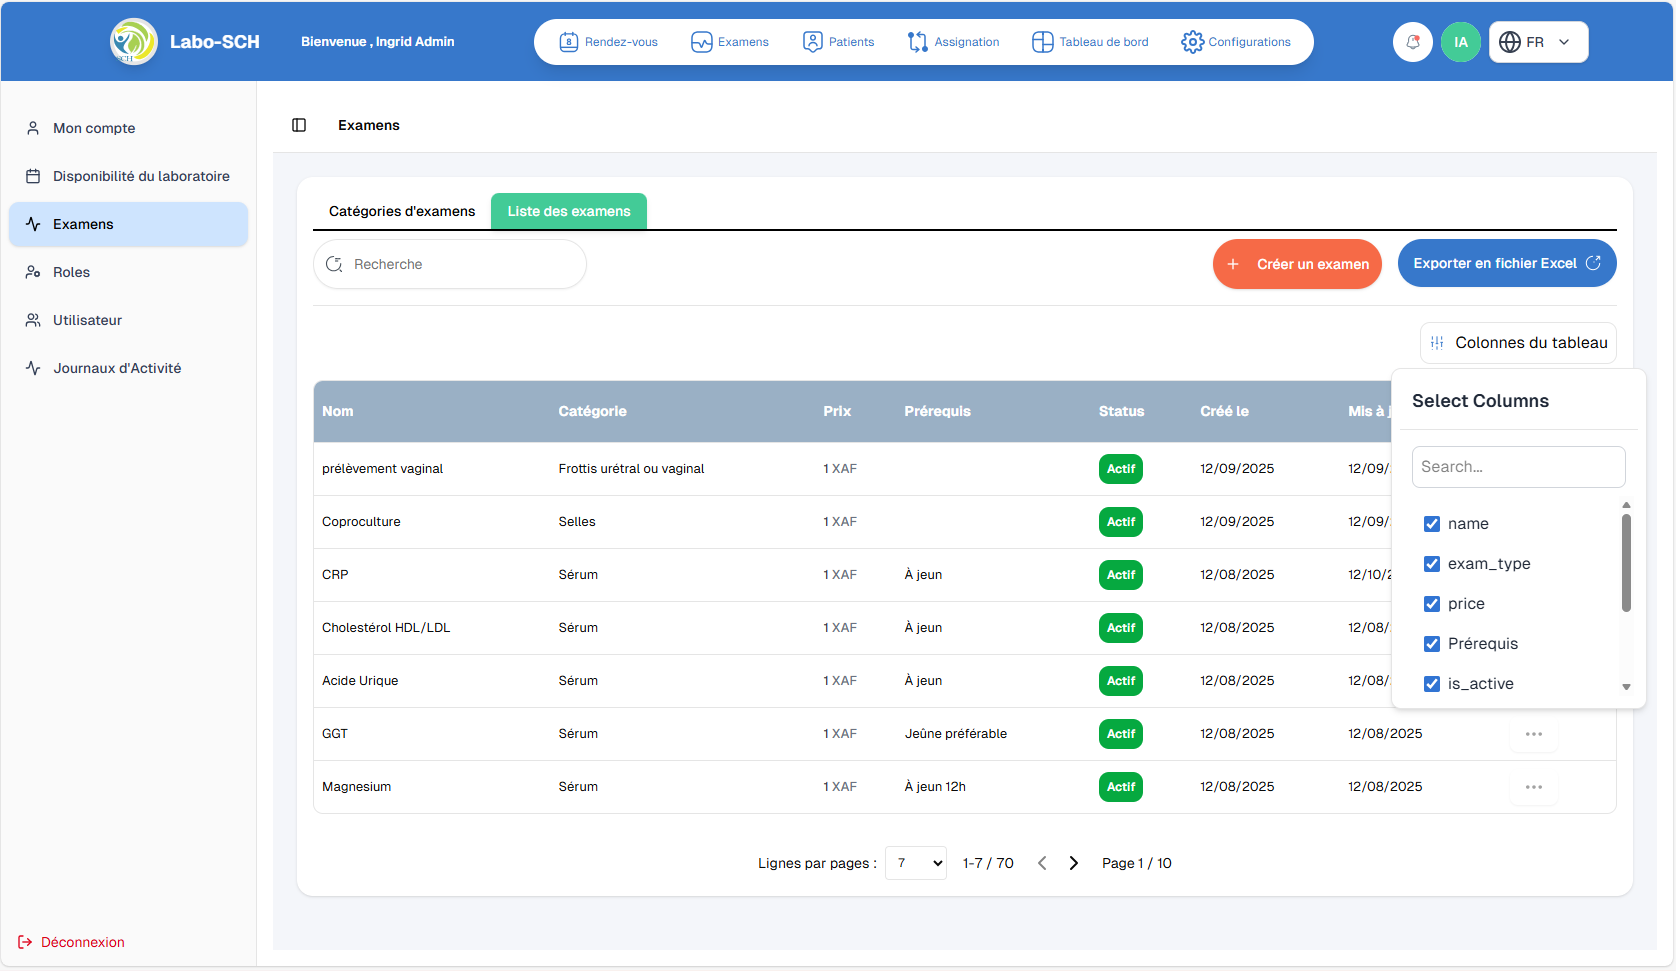
Task: Switch to Catégories d'examens tab
Action: [x=402, y=211]
